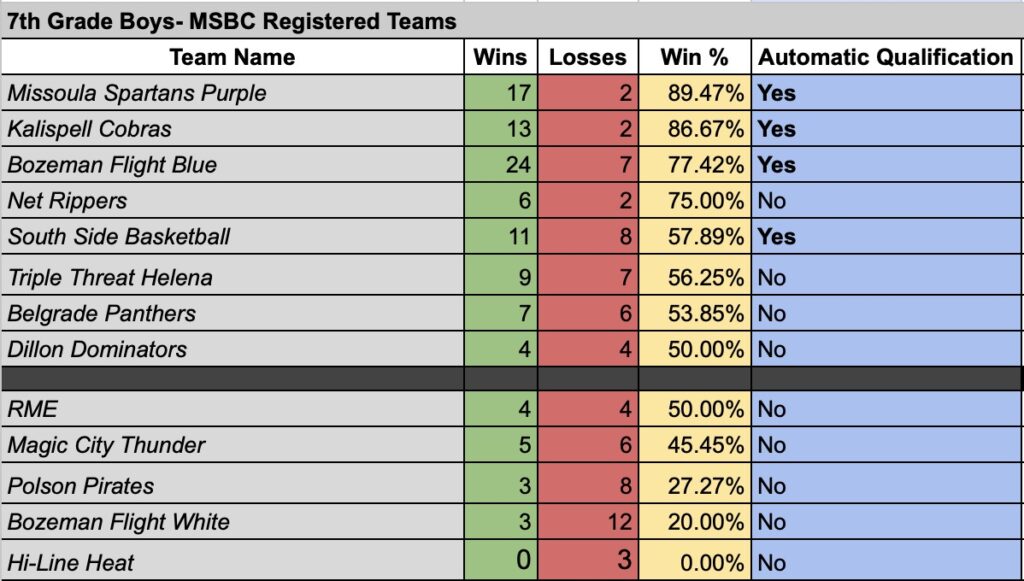
Task: Click the Polson Pirates team name cell
Action: [x=235, y=486]
